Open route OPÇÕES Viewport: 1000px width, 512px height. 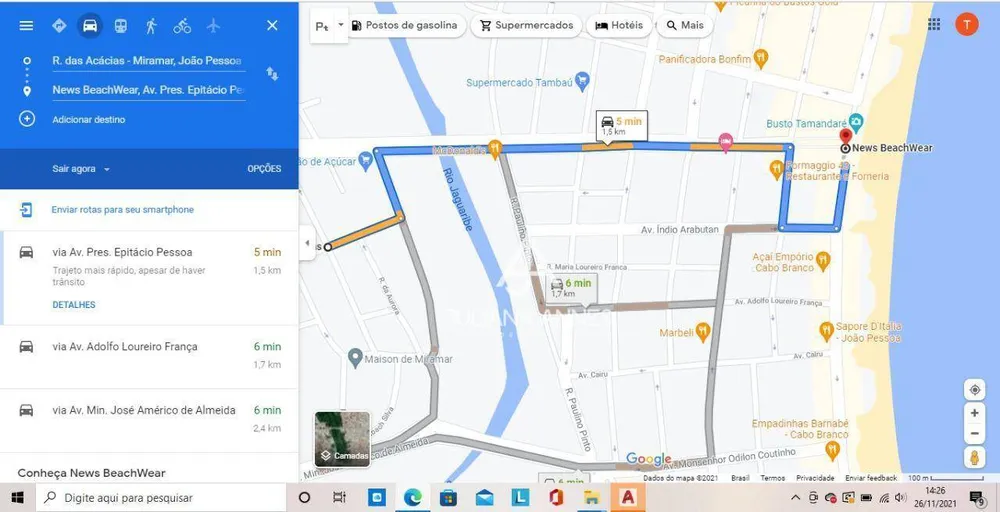(x=264, y=169)
